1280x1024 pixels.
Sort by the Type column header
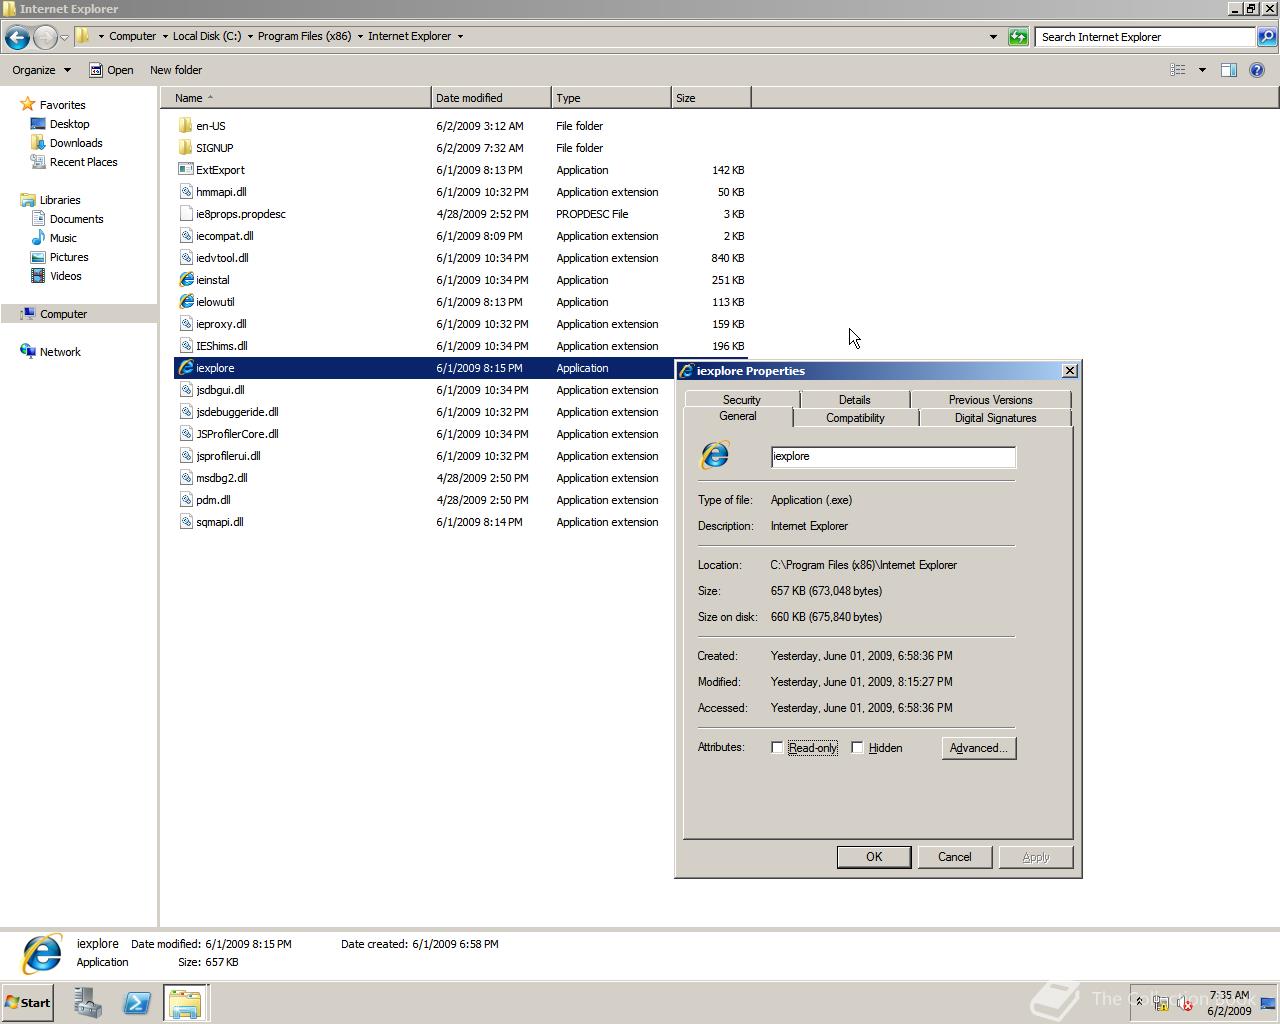pos(611,98)
